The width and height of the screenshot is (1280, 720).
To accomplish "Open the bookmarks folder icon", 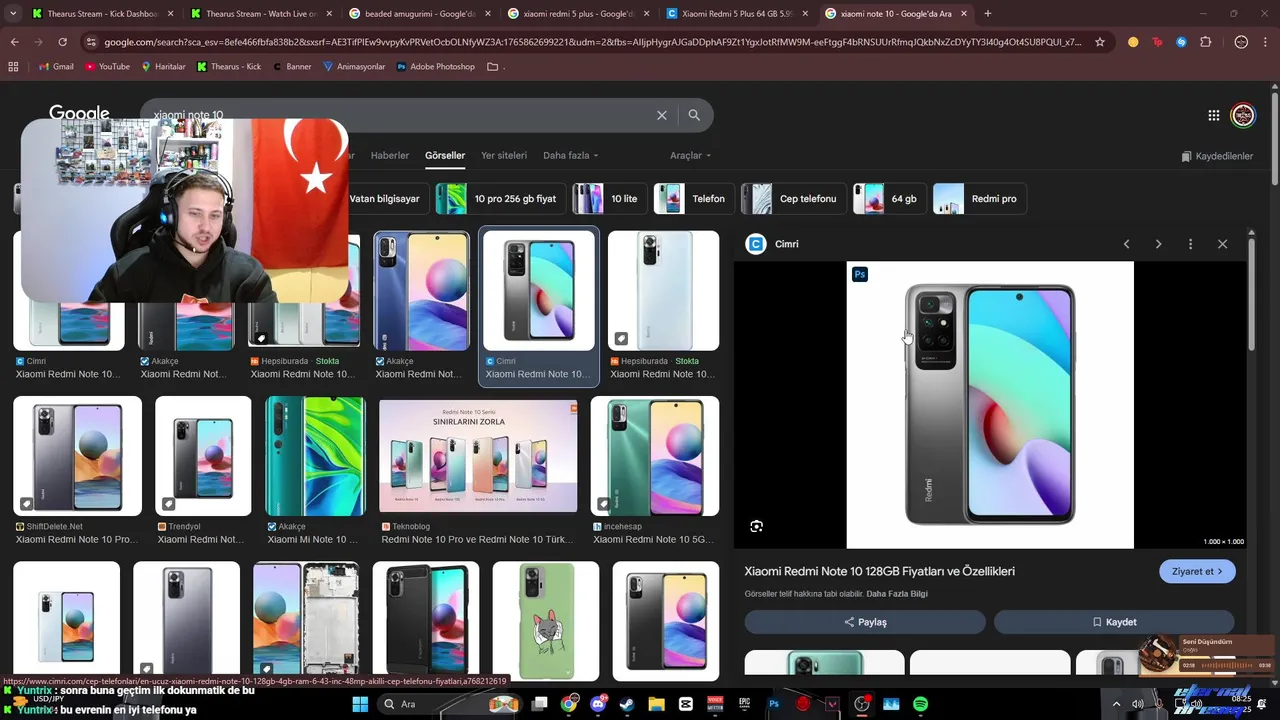I will pyautogui.click(x=492, y=66).
